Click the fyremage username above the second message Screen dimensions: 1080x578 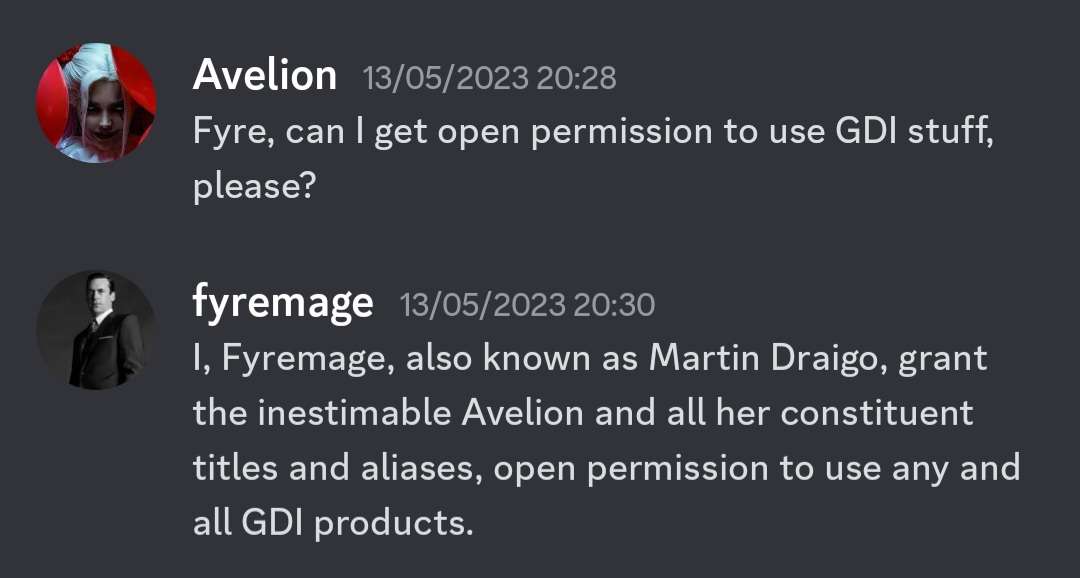point(283,302)
